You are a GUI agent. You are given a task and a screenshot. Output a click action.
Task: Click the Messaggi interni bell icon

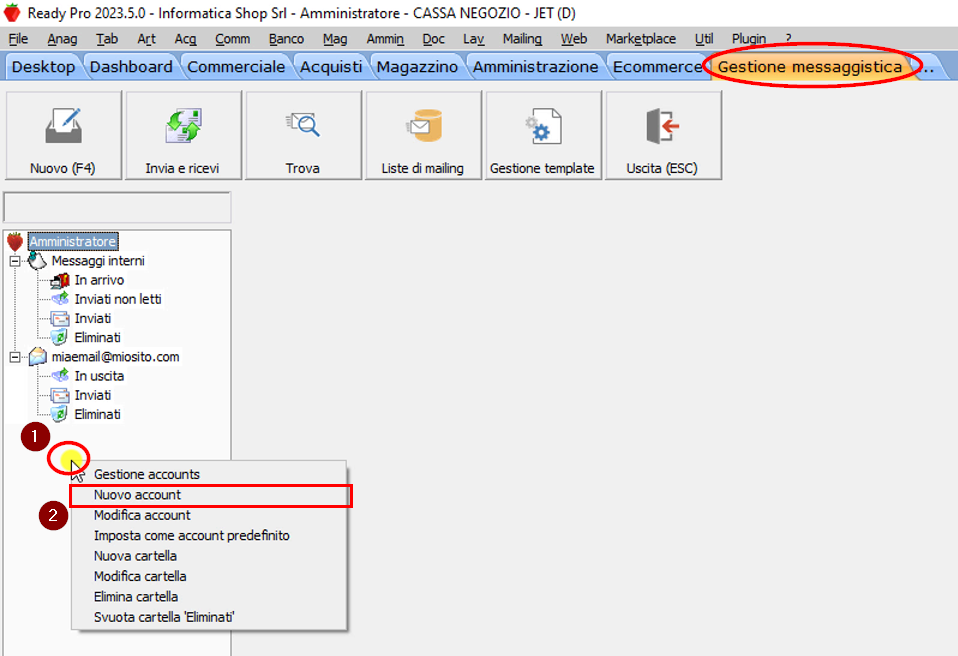pyautogui.click(x=37, y=261)
